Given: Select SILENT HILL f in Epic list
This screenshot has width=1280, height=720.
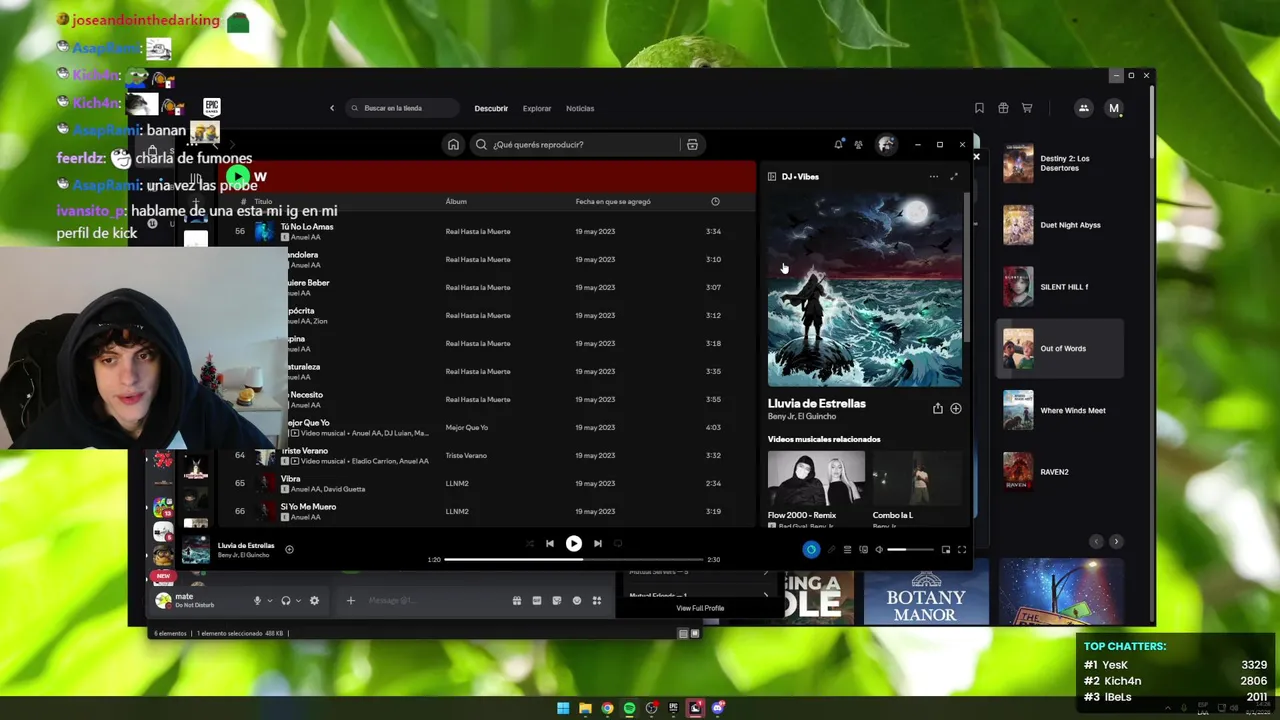Looking at the screenshot, I should tap(1060, 287).
